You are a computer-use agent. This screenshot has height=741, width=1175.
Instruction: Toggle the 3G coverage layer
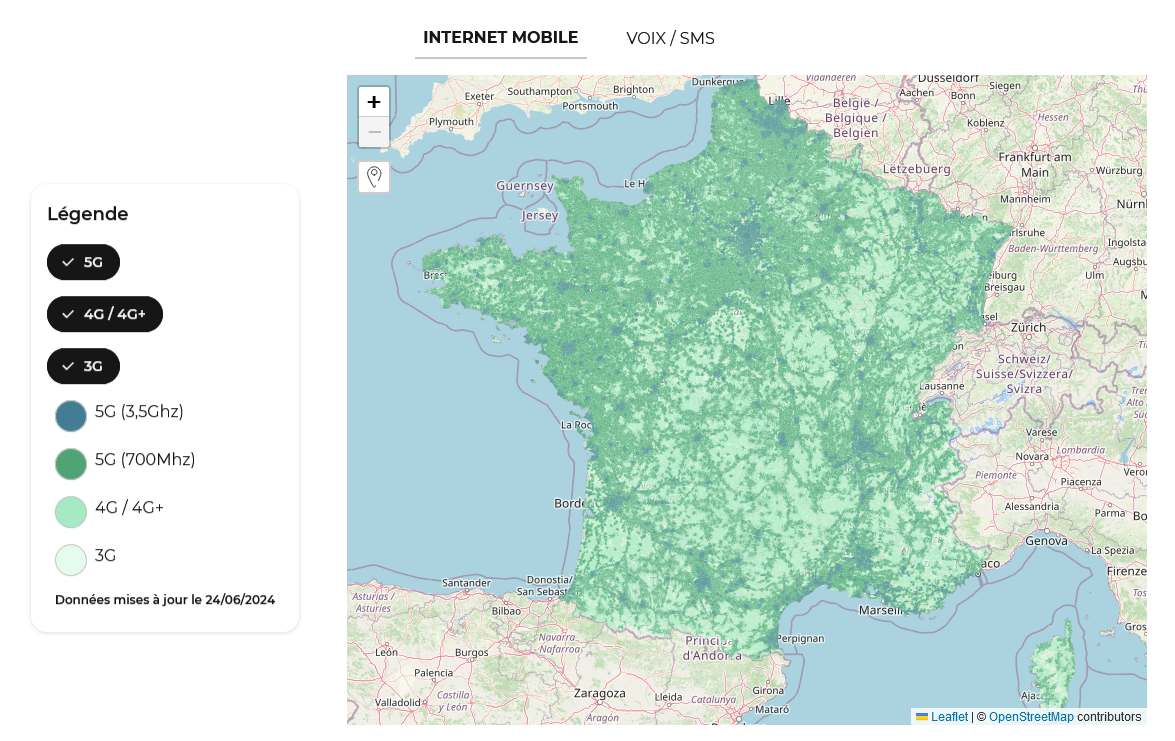83,366
